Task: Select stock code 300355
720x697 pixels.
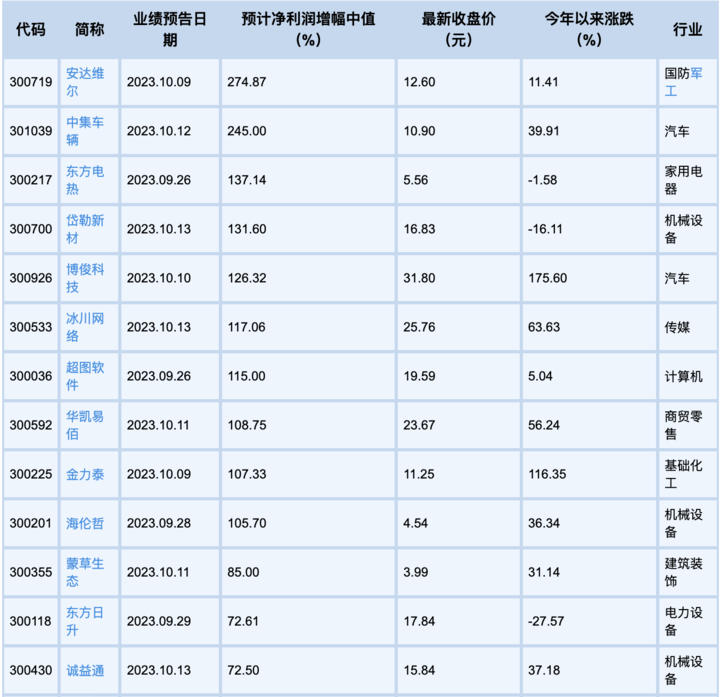Action: (x=31, y=572)
